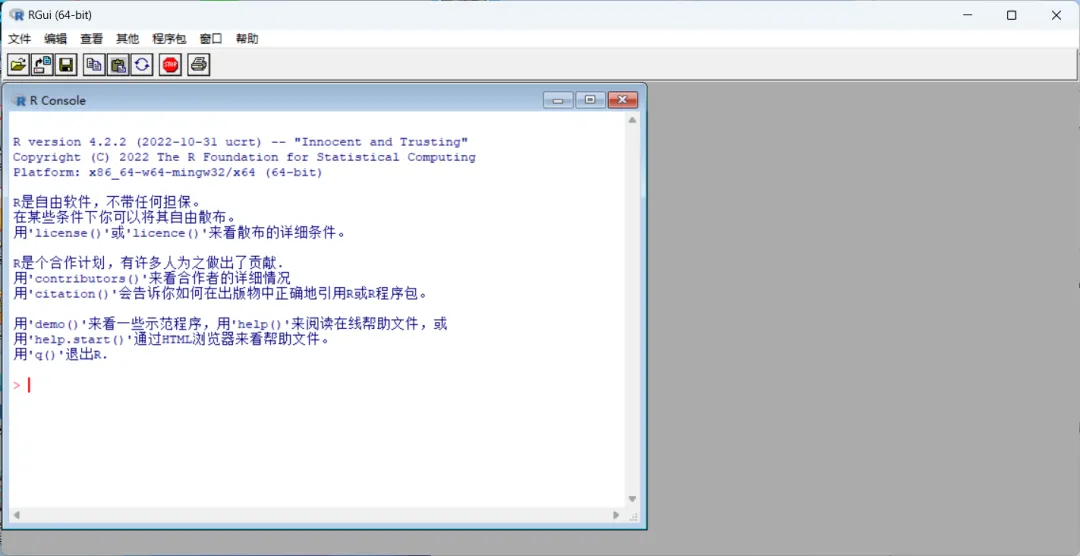
Task: Open the 窗口 menu
Action: tap(211, 39)
